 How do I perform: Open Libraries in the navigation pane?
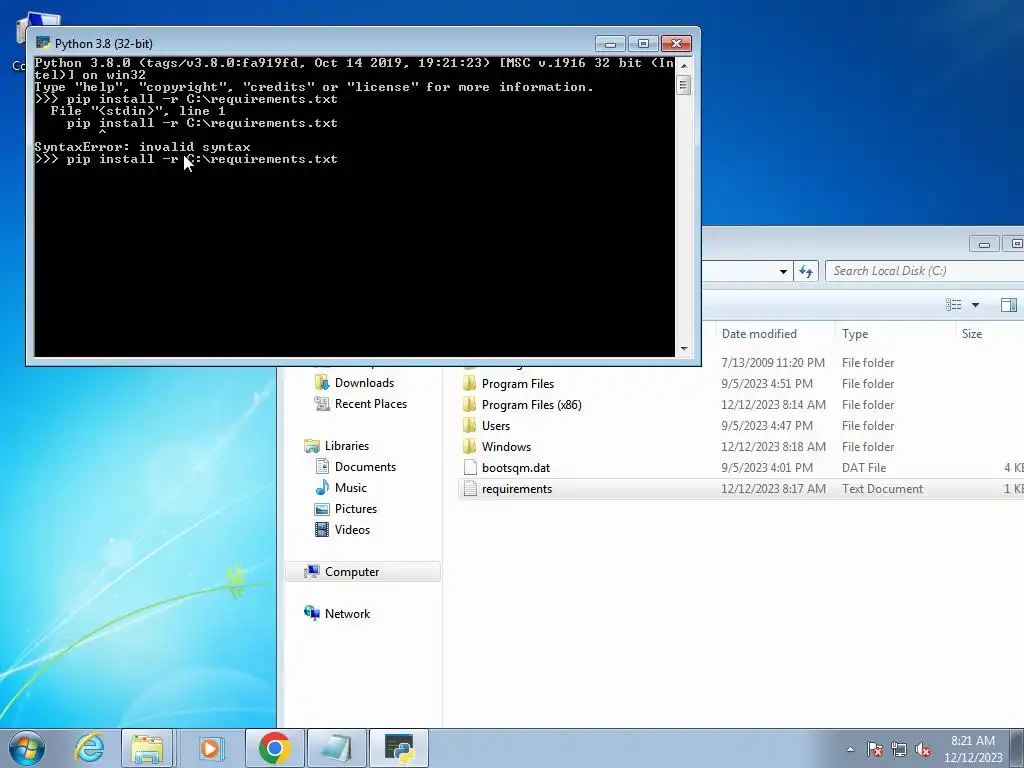[x=346, y=445]
